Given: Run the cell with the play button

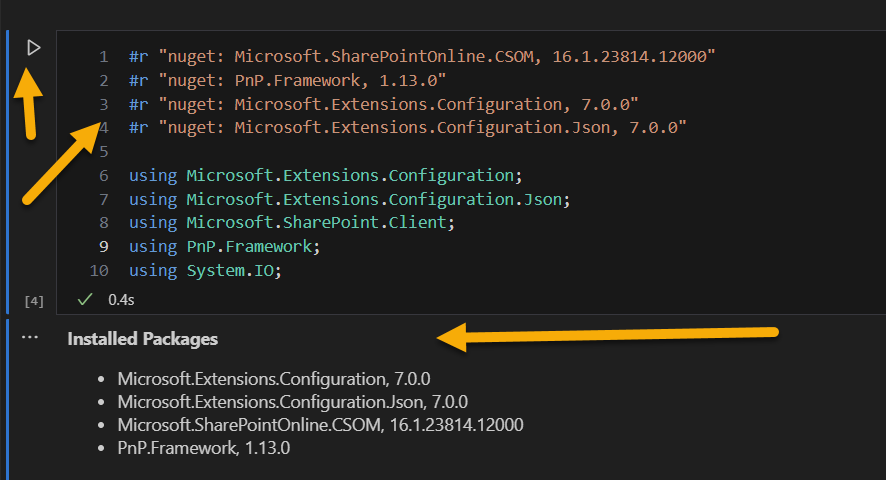Looking at the screenshot, I should (34, 47).
